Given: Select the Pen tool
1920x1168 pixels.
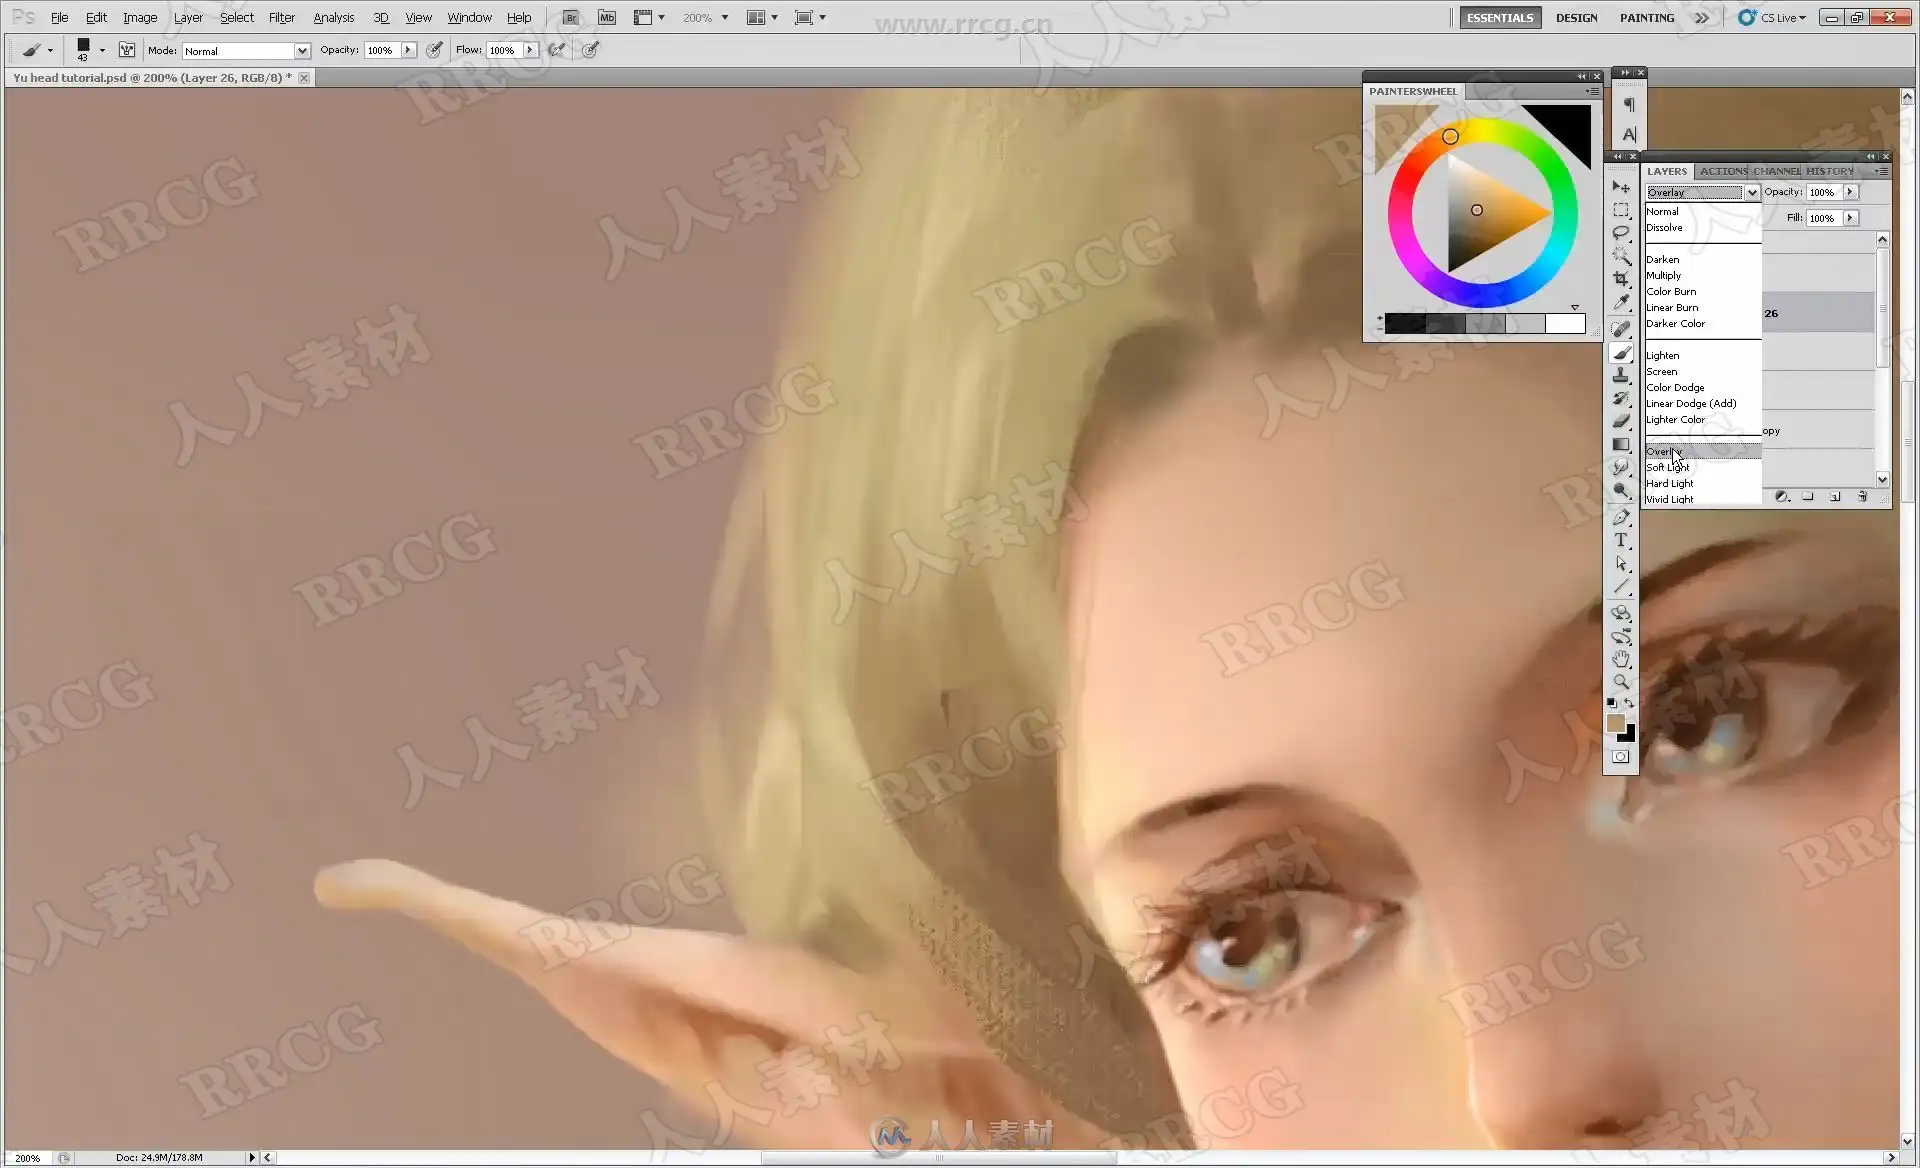Looking at the screenshot, I should [1621, 517].
